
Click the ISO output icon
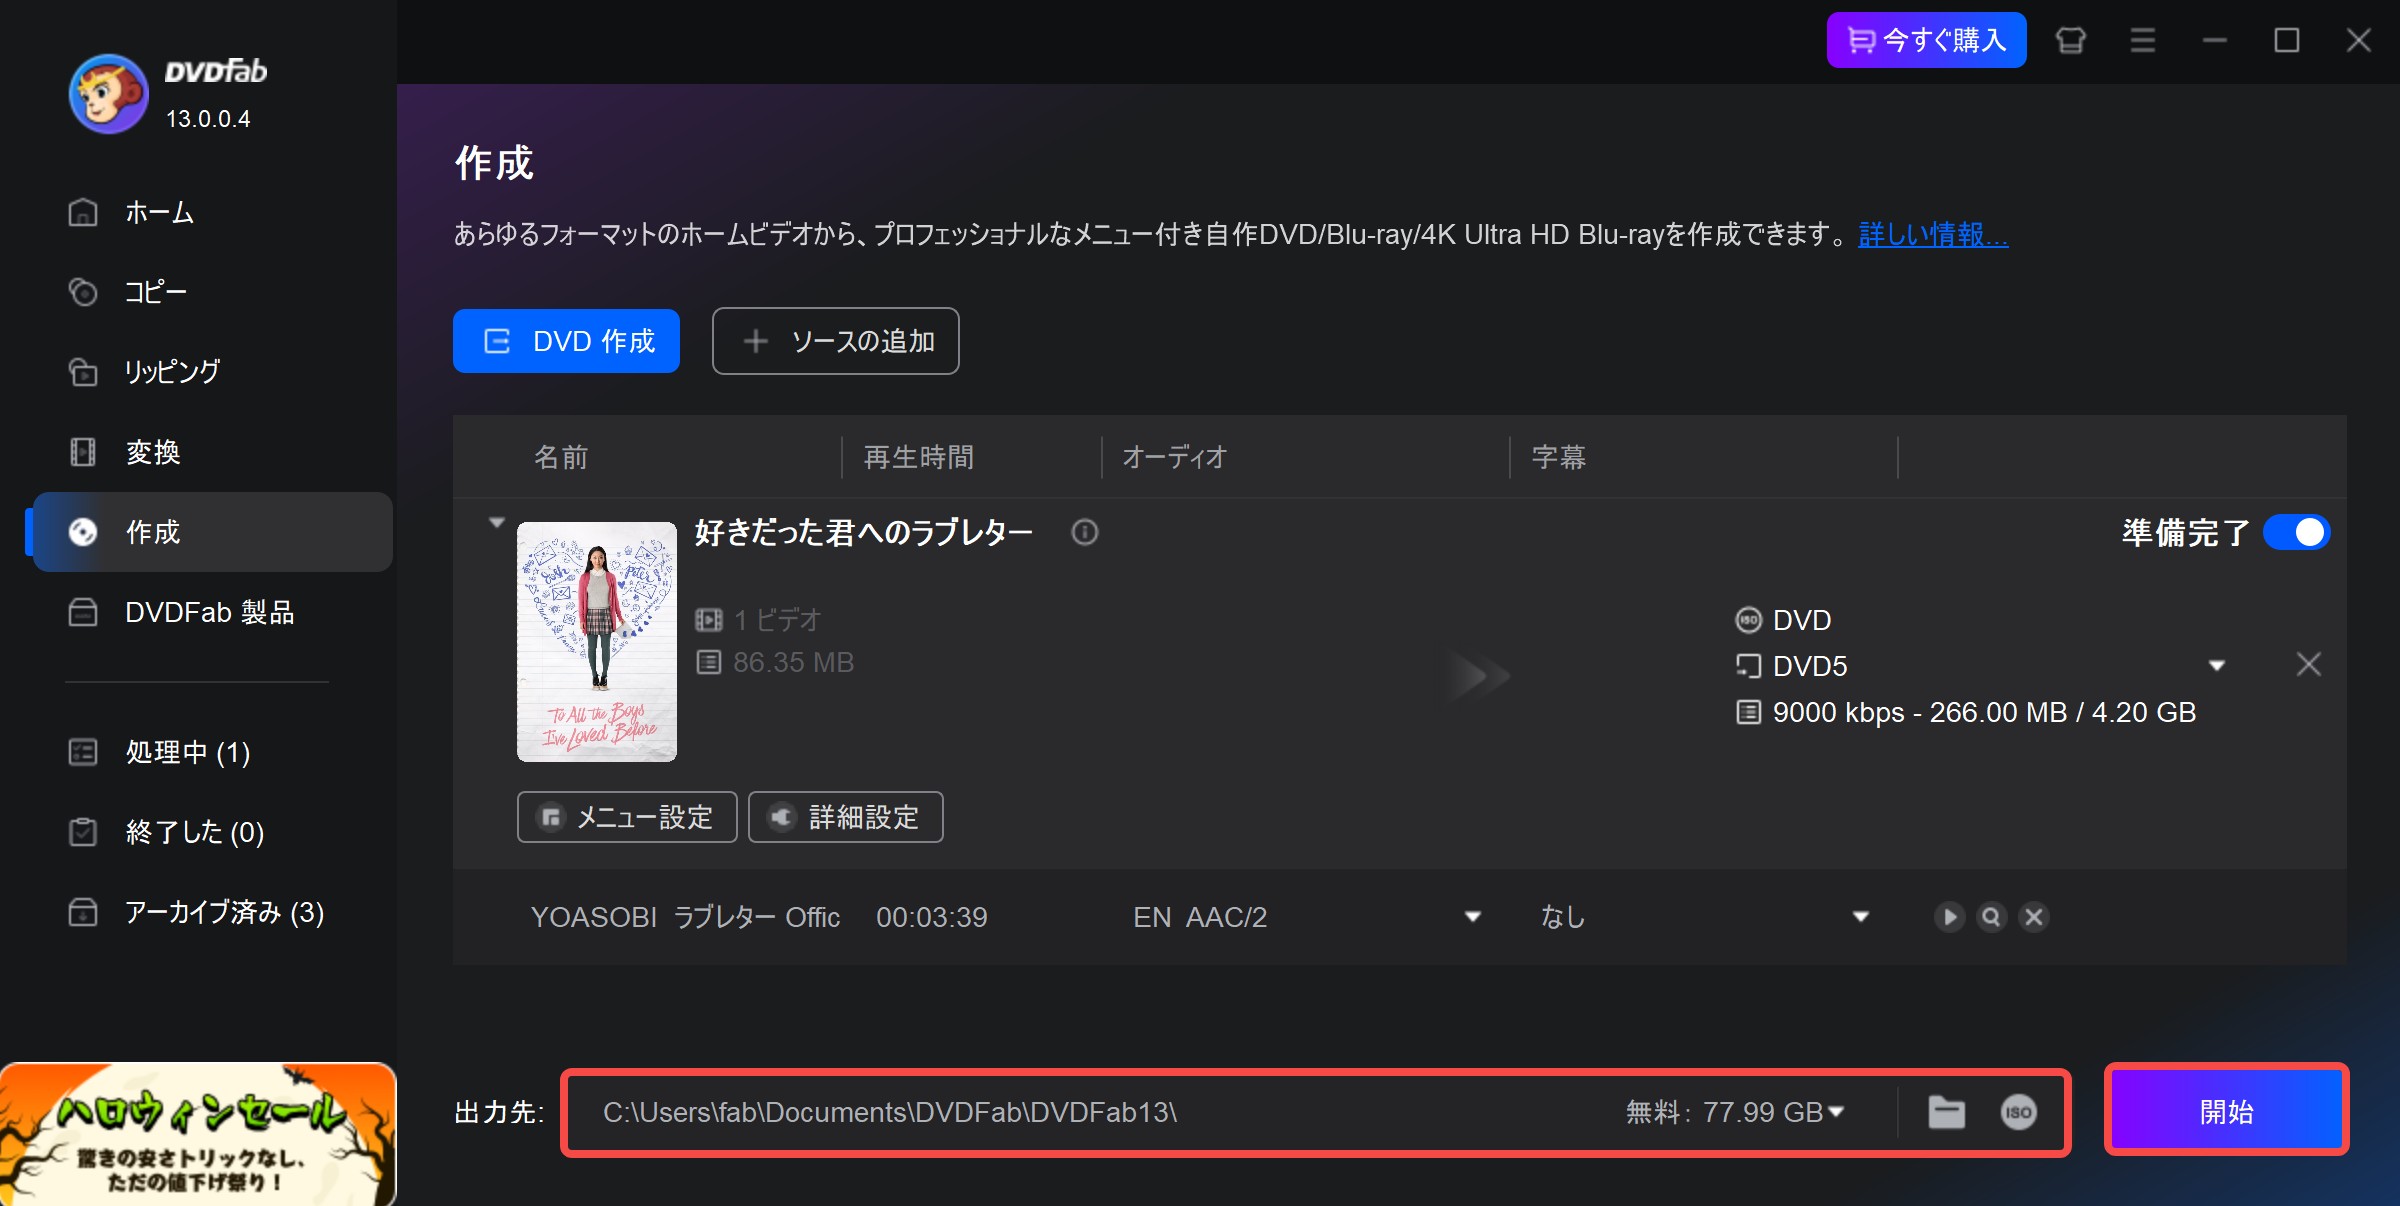2018,1112
